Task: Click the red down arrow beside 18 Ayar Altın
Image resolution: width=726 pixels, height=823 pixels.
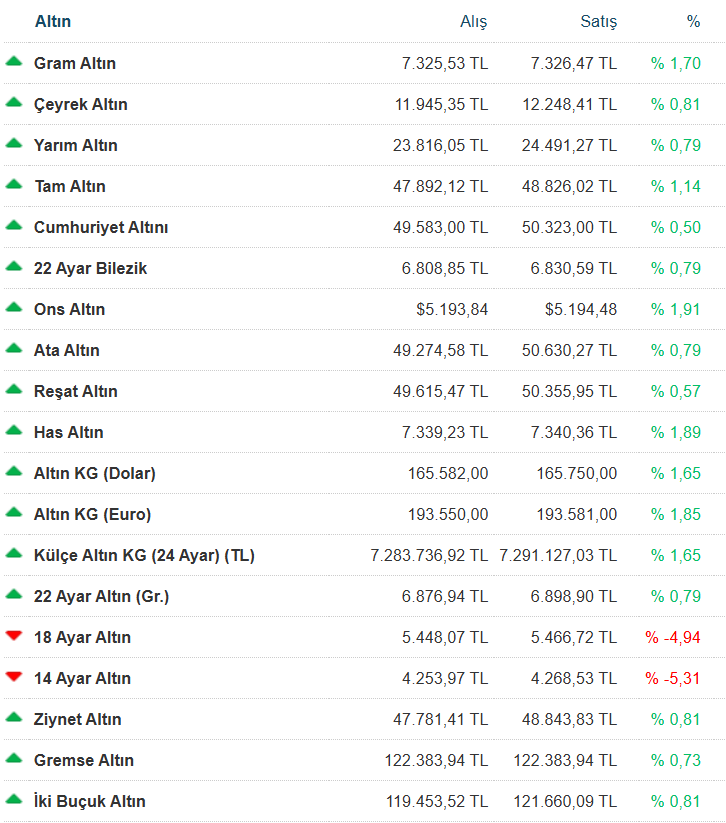Action: 14,636
